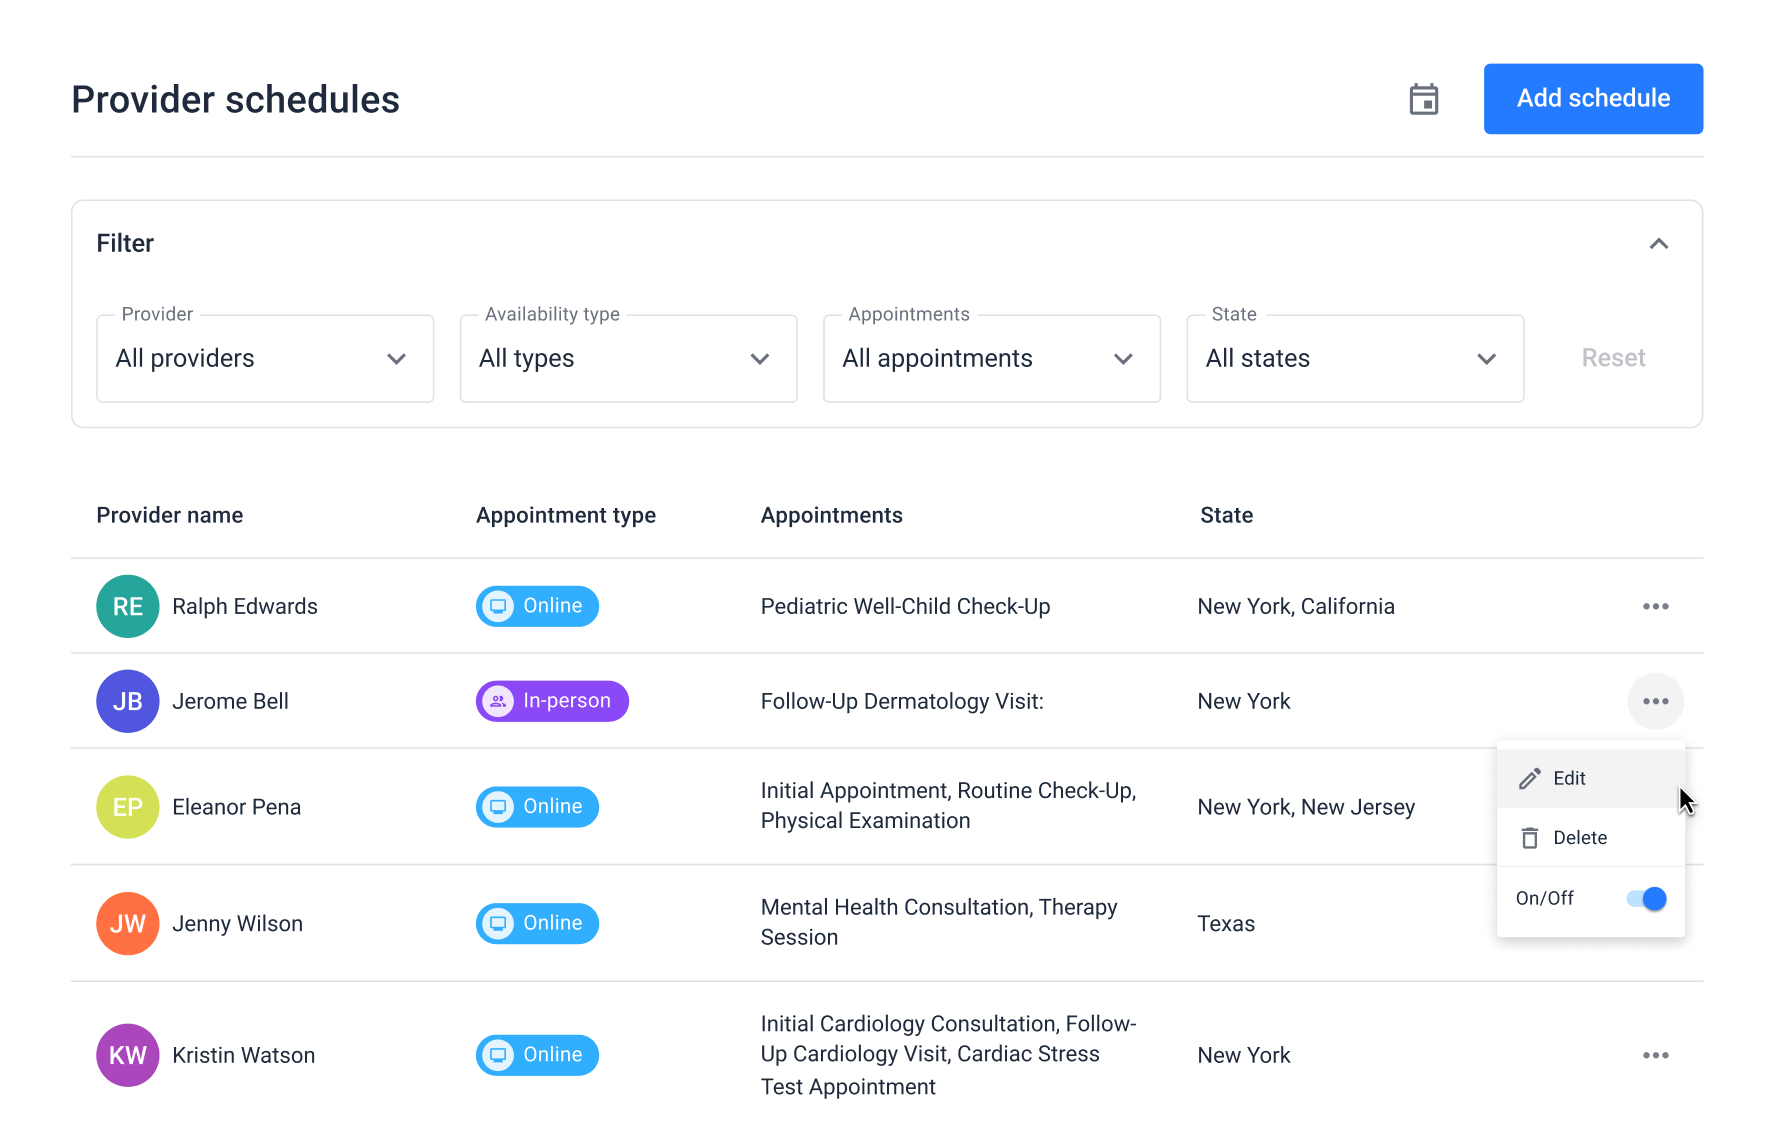Screen dimensions: 1776x1146
Task: Select Edit from the context menu
Action: pos(1569,778)
